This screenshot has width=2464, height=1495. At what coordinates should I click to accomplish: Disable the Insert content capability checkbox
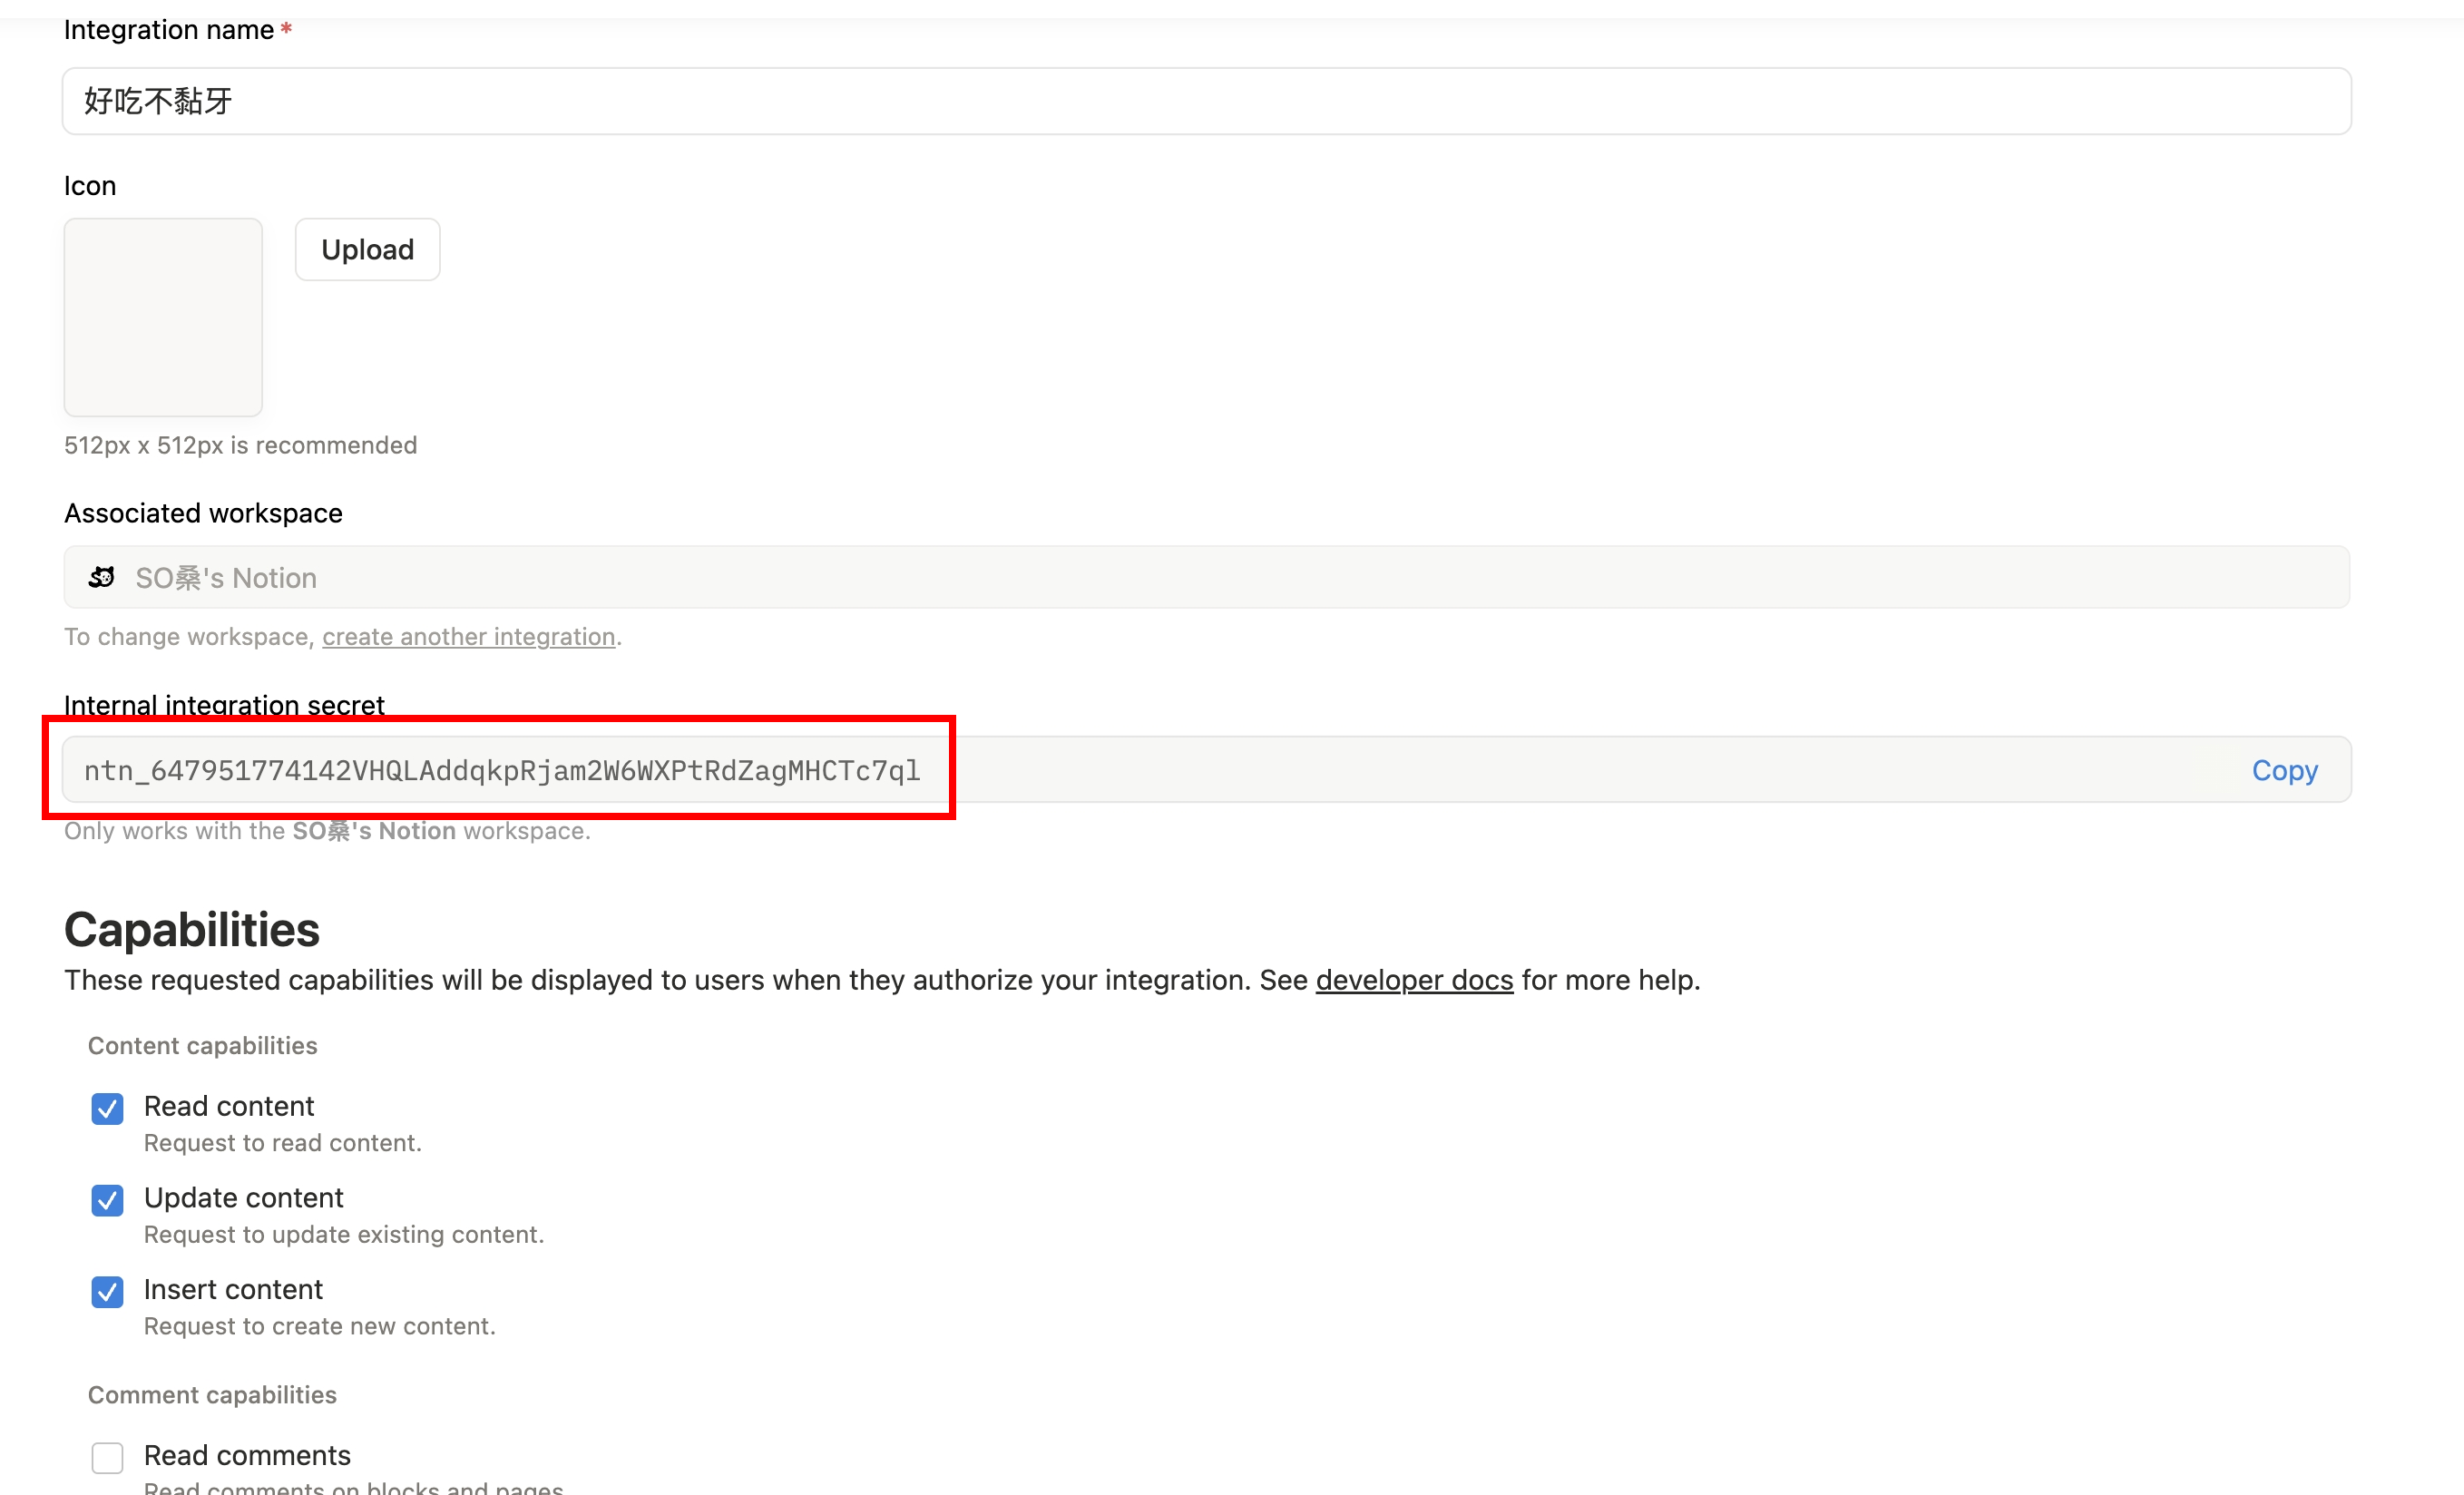tap(107, 1291)
